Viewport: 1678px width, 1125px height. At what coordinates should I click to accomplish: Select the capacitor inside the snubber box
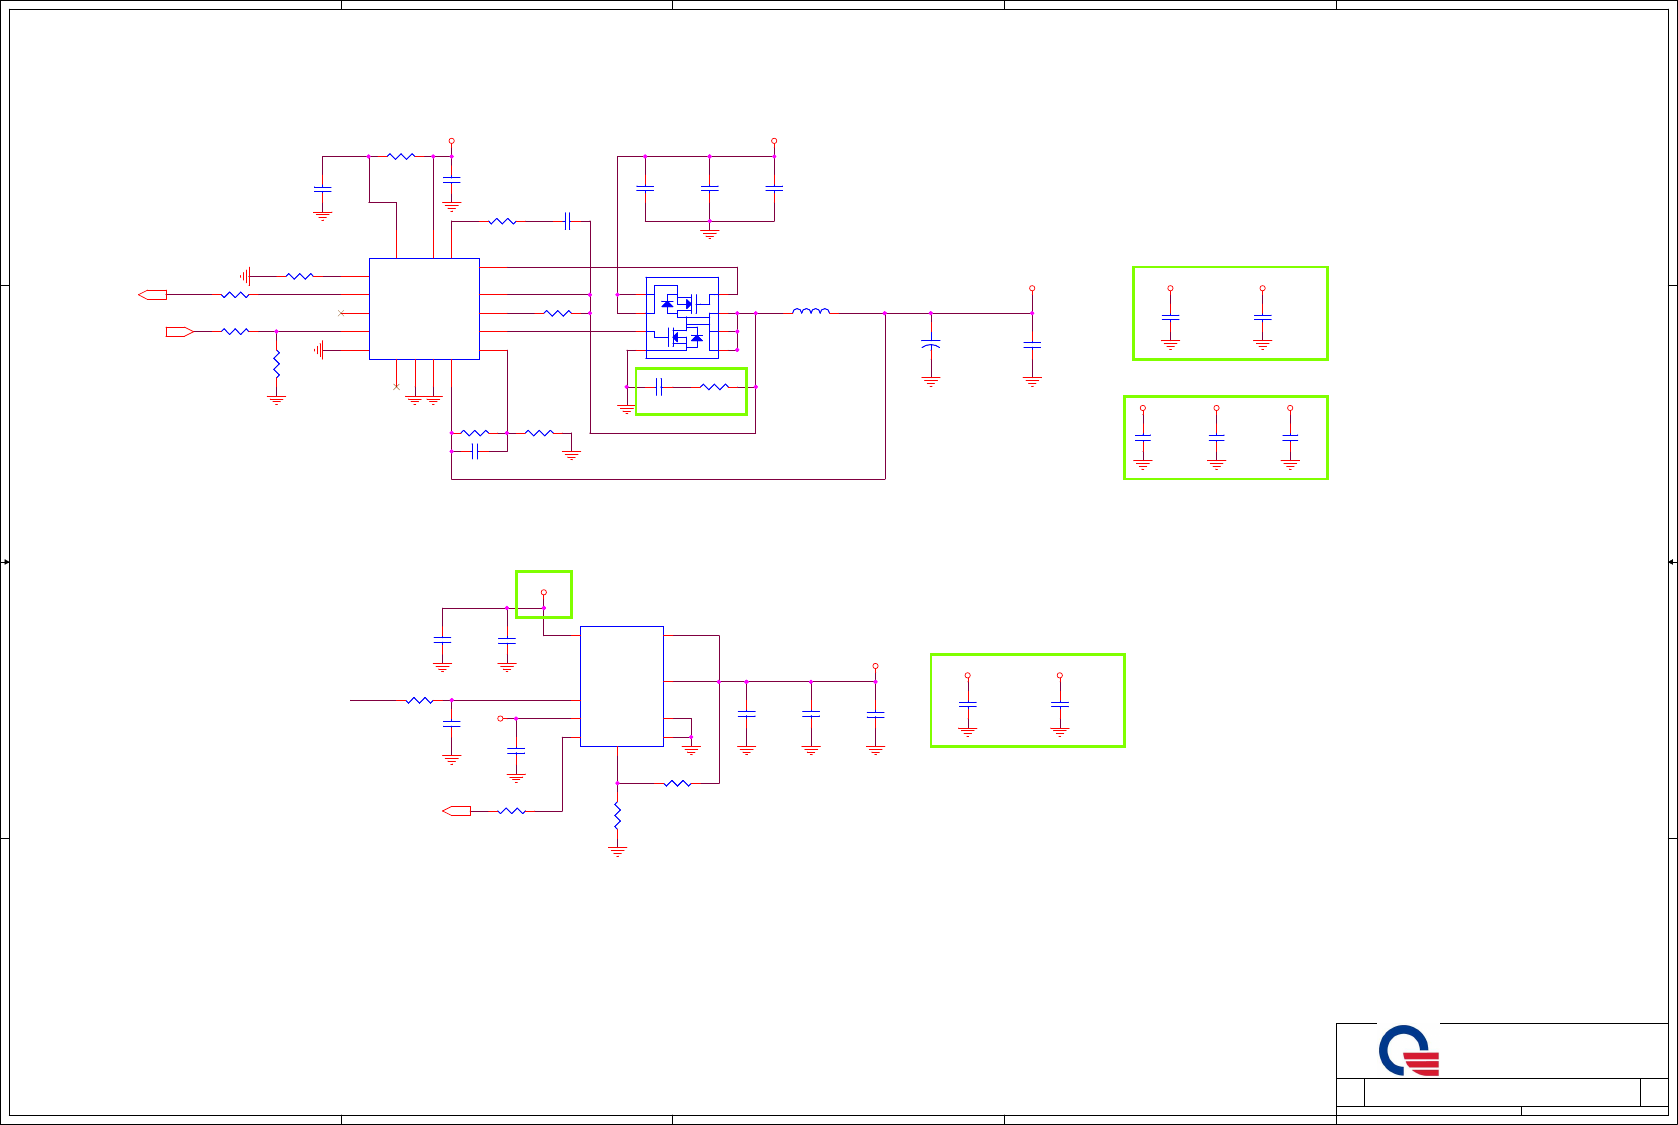point(659,387)
